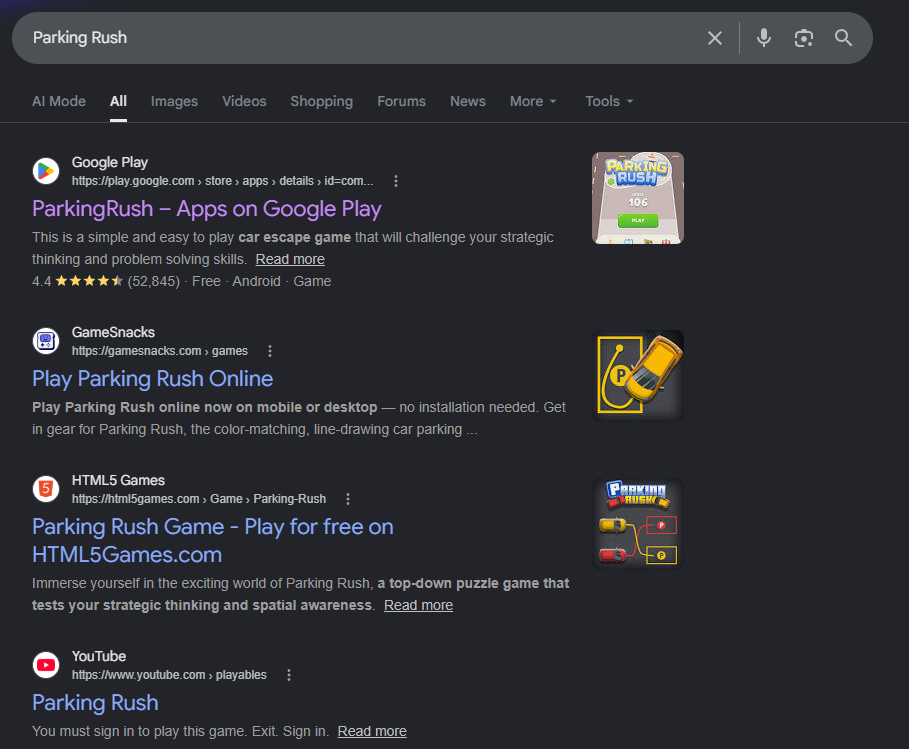Image resolution: width=909 pixels, height=749 pixels.
Task: Open the three-dot menu for HTML5 Games result
Action: [x=348, y=499]
